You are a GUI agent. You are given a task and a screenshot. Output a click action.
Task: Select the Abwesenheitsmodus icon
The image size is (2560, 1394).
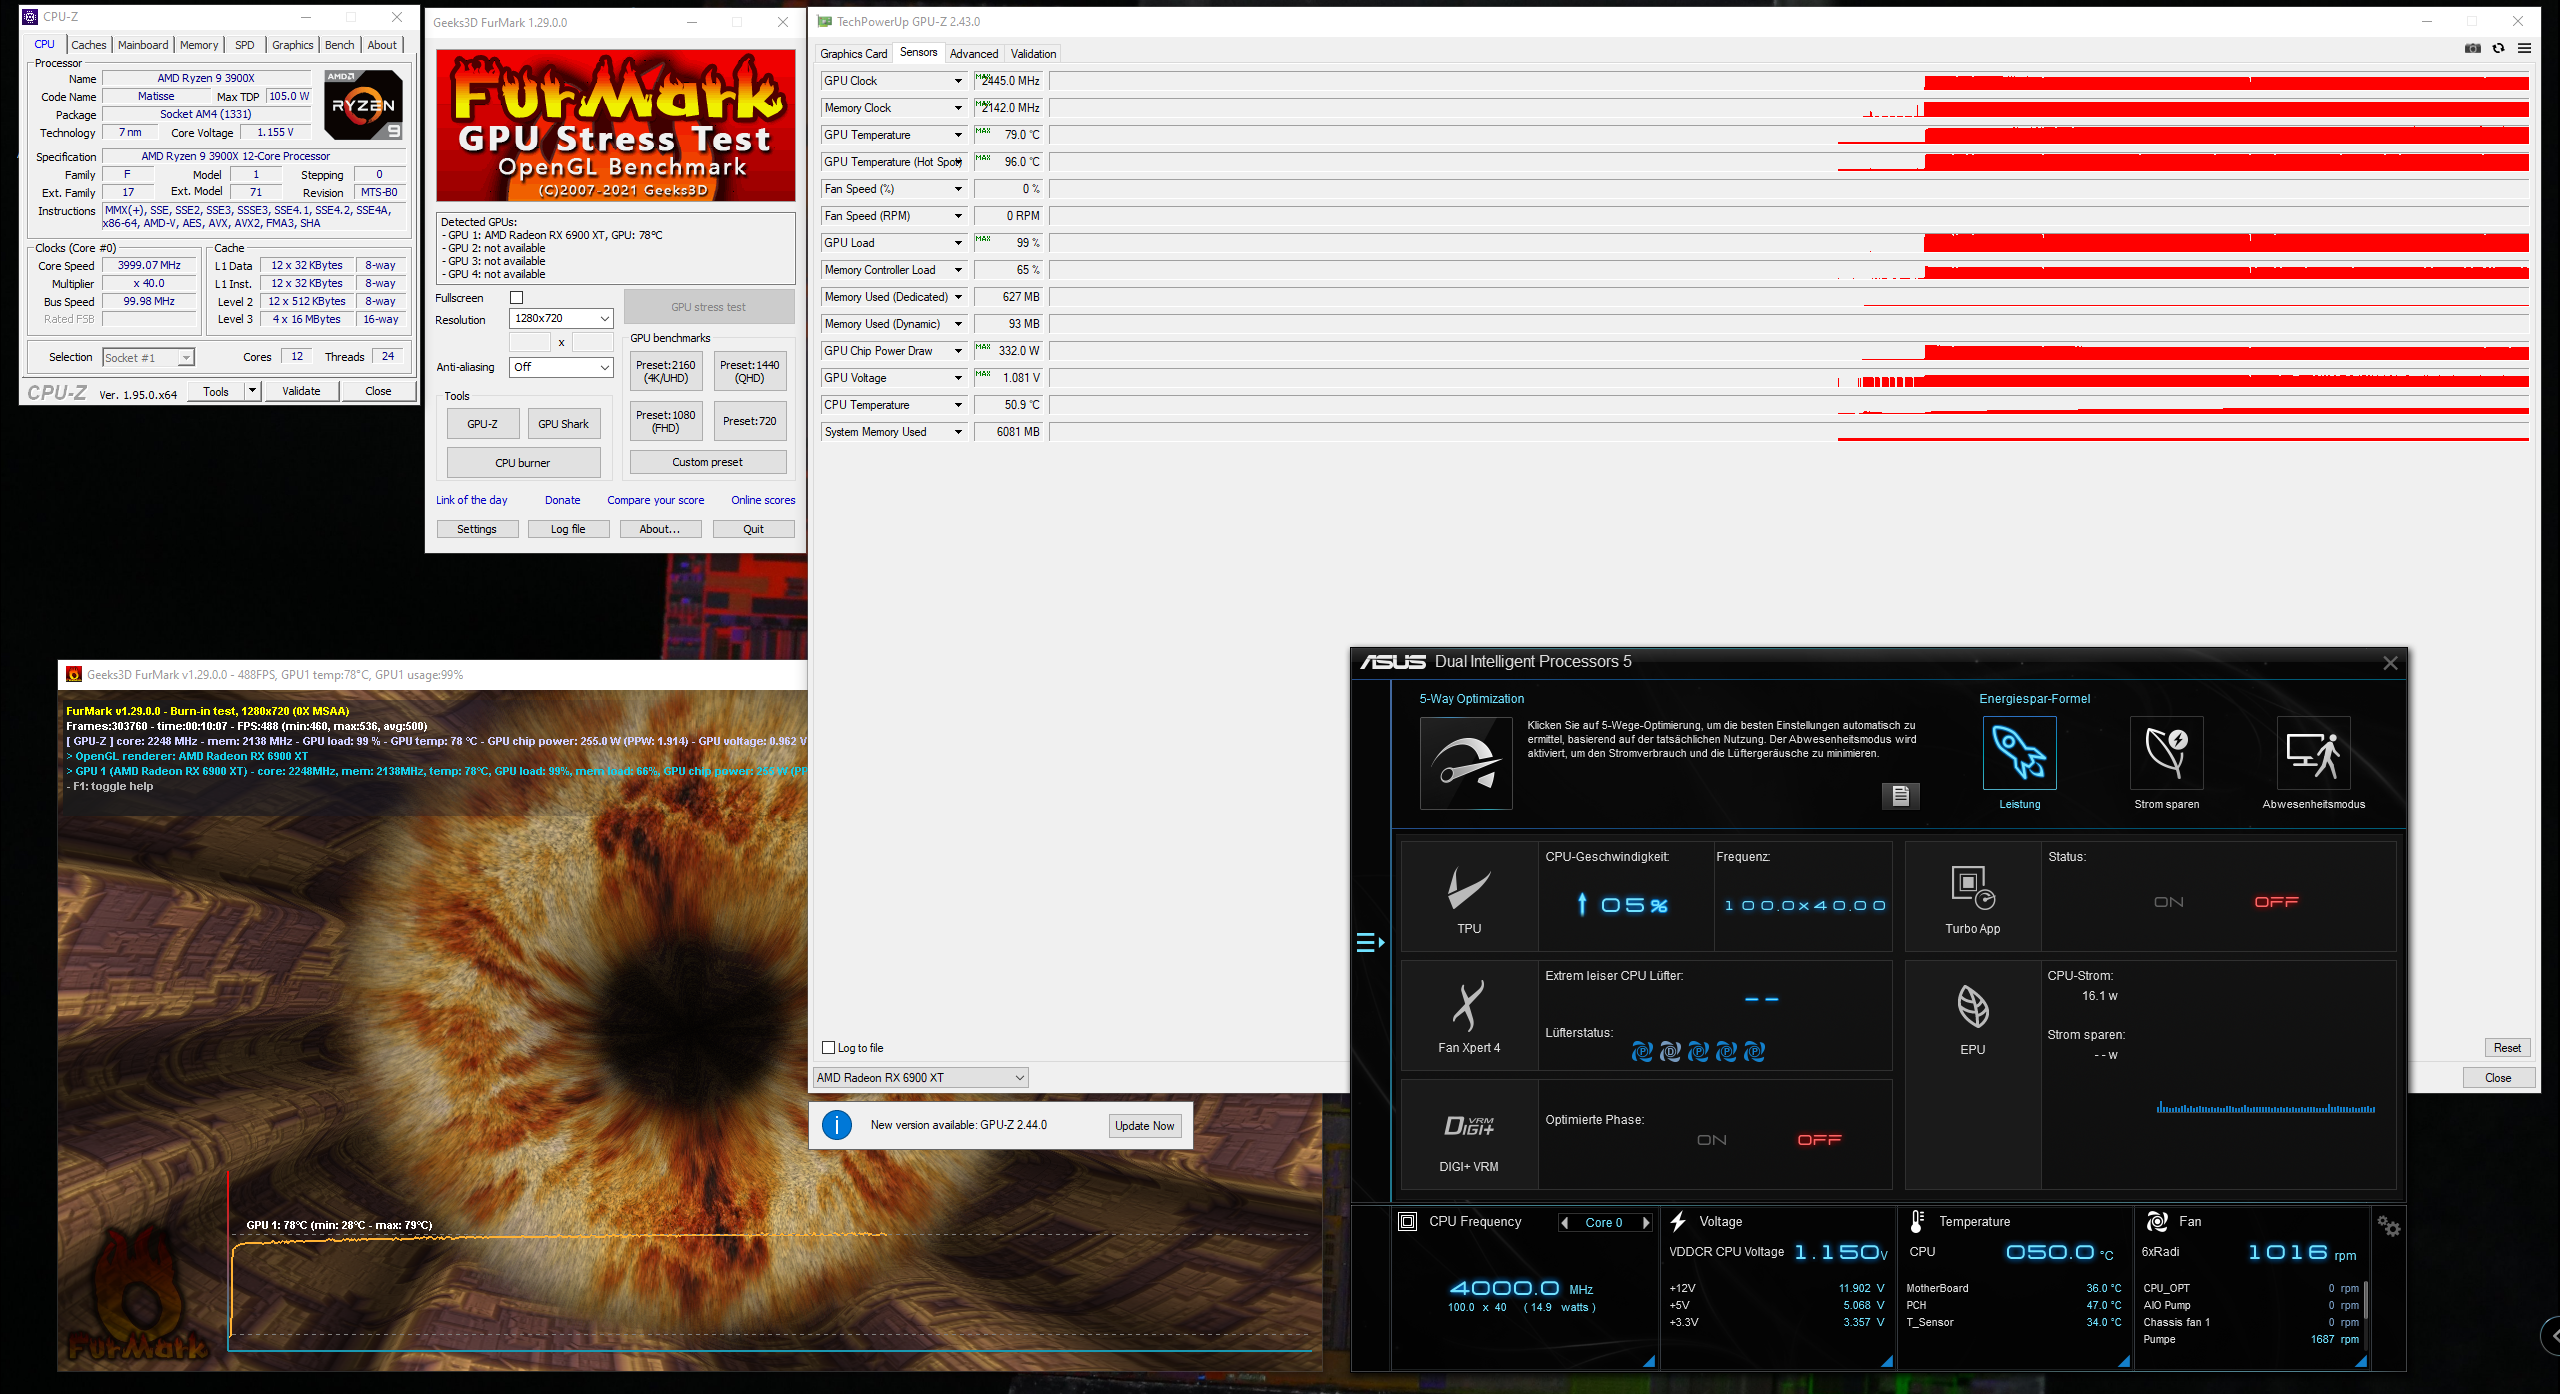[2313, 753]
